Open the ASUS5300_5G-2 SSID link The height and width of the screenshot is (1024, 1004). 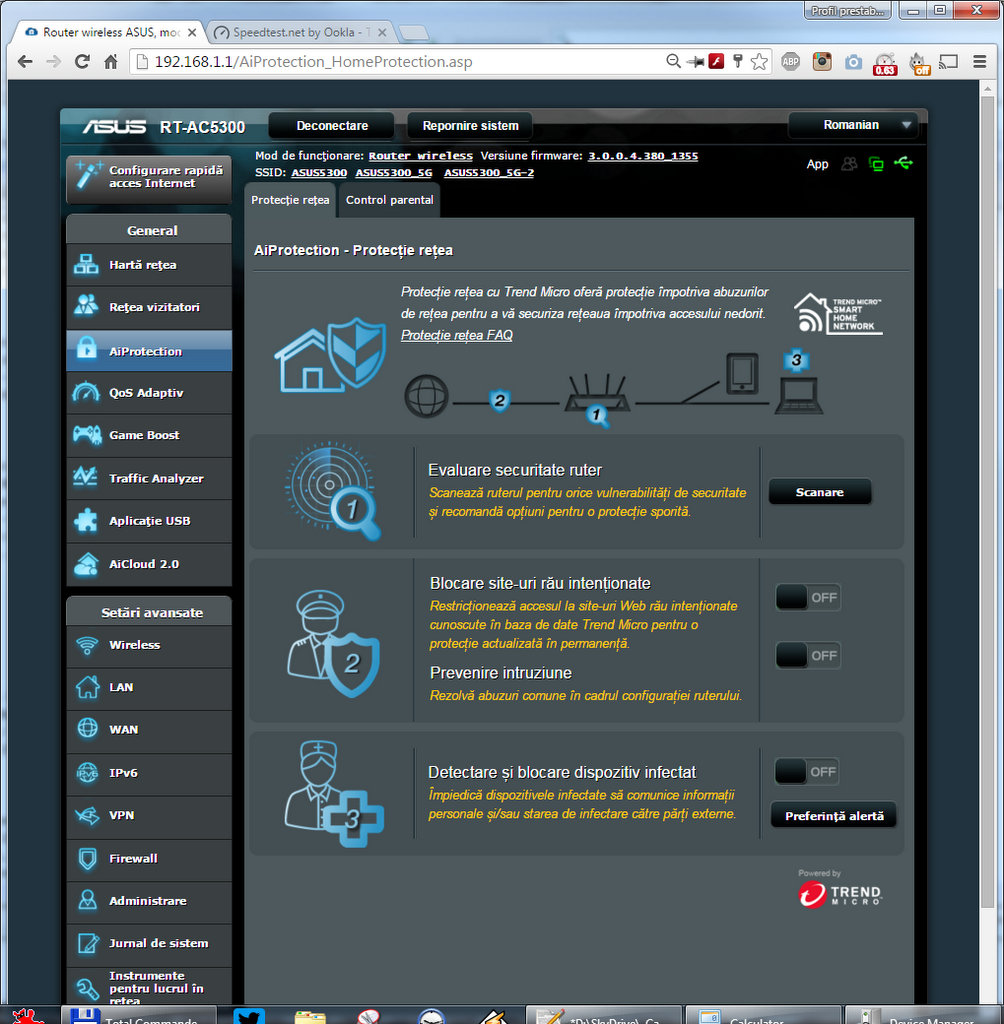tap(489, 172)
